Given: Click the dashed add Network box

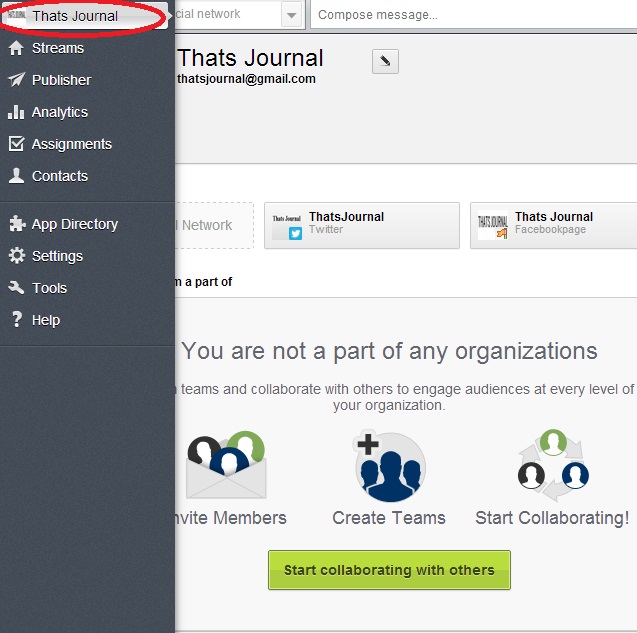Looking at the screenshot, I should pos(214,225).
